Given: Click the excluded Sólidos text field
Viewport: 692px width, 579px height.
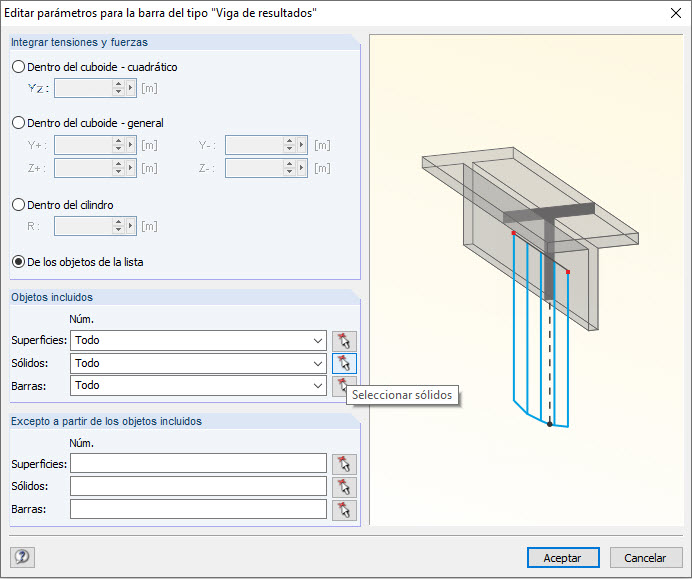Looking at the screenshot, I should pyautogui.click(x=198, y=487).
